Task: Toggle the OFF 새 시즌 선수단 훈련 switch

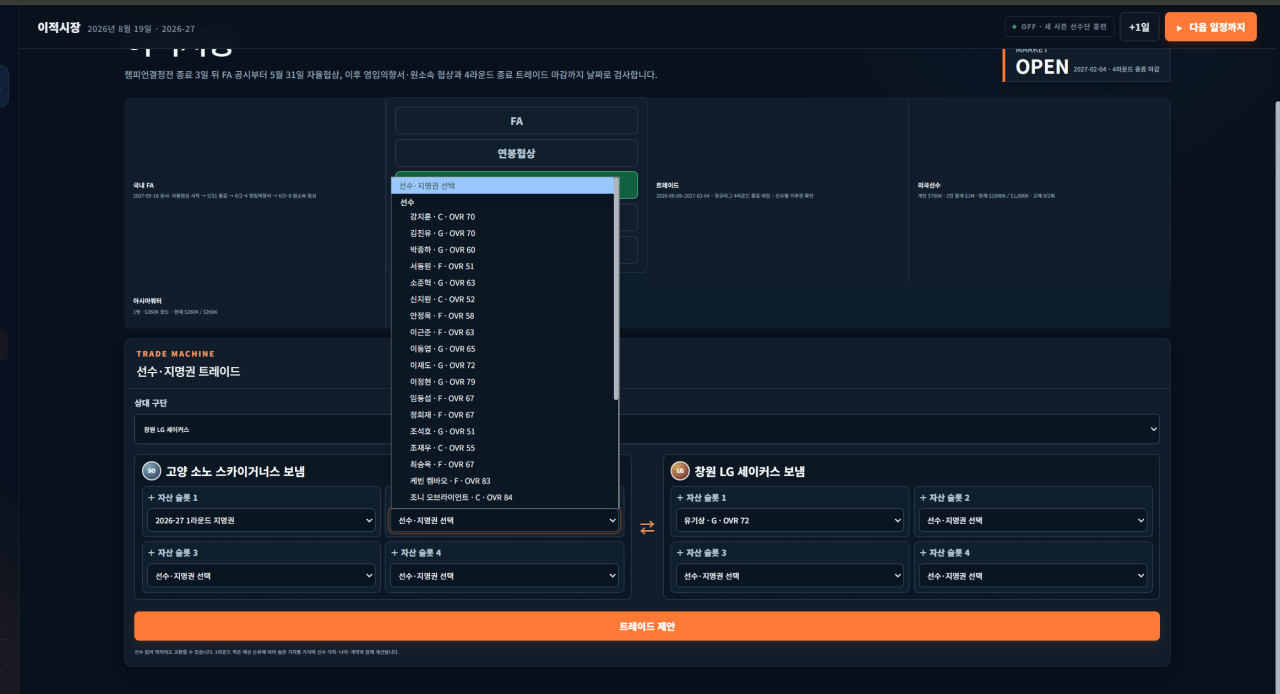Action: (x=1059, y=27)
